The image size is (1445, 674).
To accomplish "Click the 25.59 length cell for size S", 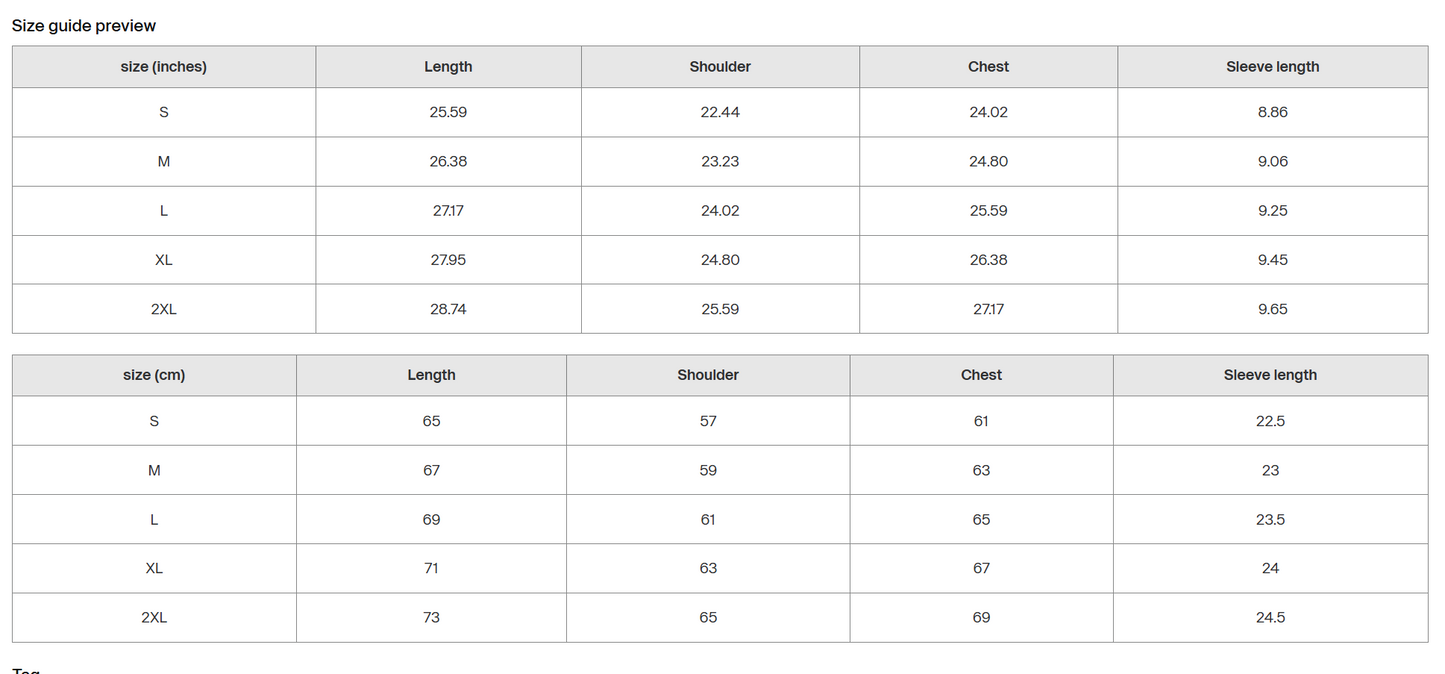I will click(x=448, y=112).
